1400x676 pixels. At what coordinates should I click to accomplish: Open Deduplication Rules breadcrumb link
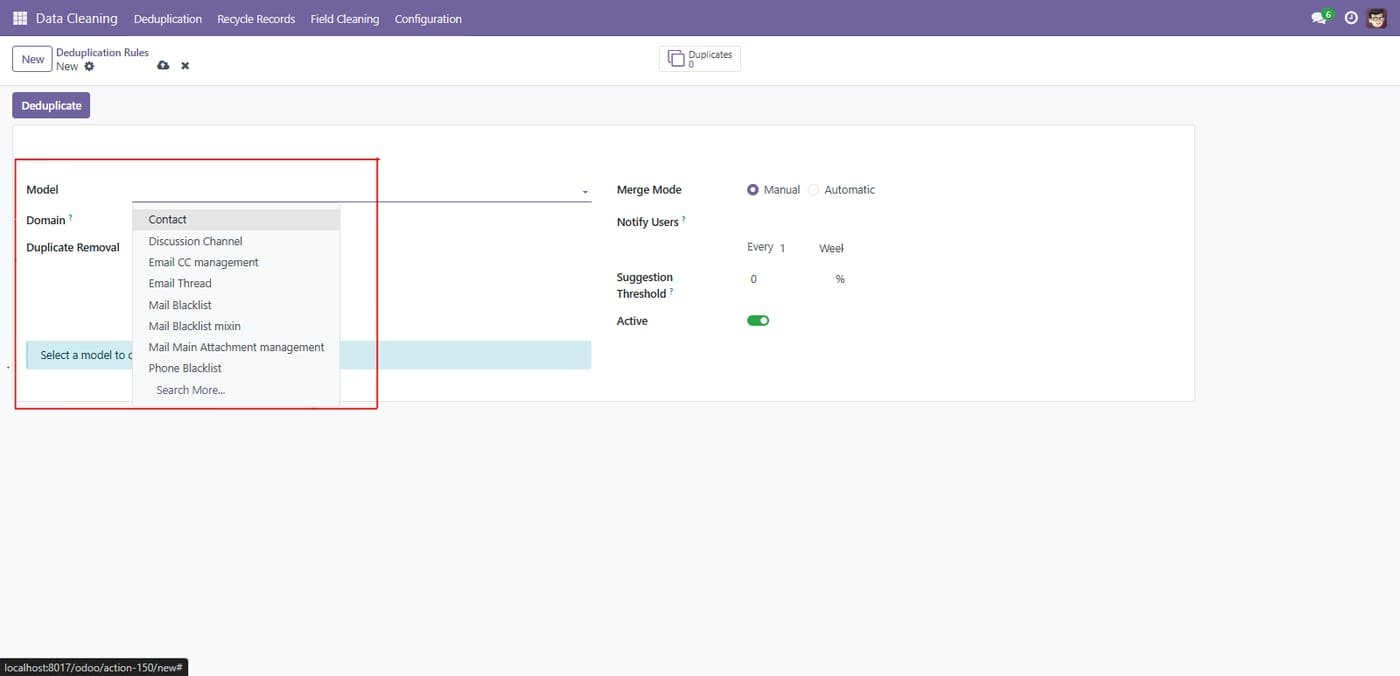pos(102,52)
